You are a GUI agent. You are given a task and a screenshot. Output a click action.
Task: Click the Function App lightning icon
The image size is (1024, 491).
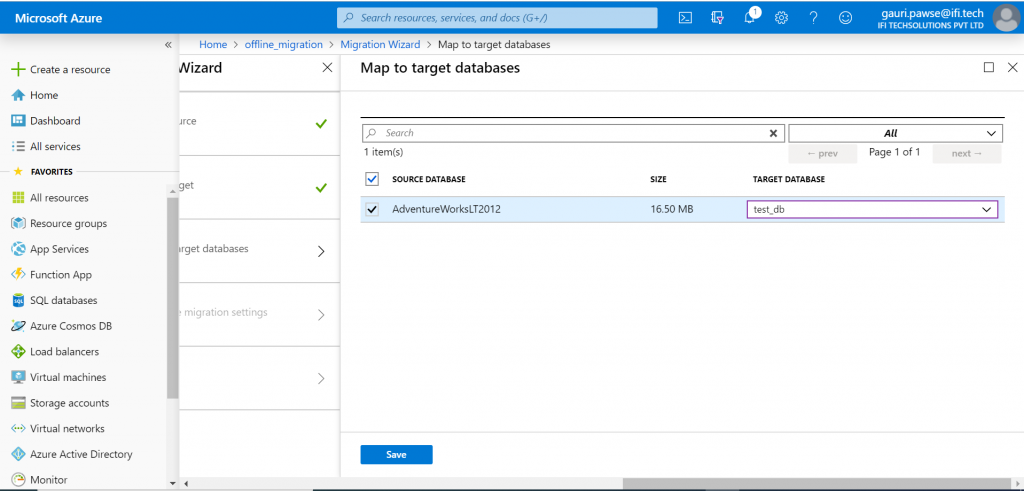pos(18,274)
